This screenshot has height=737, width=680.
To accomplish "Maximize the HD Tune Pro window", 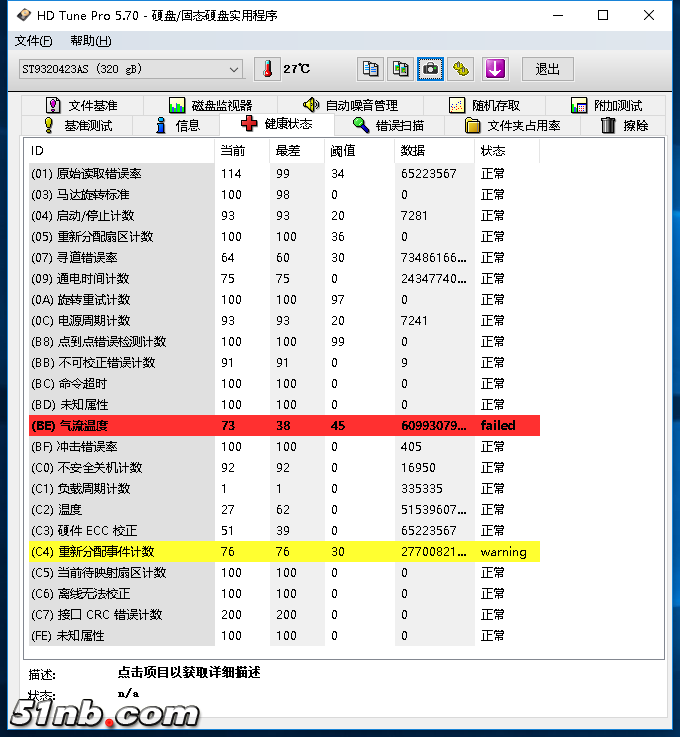I will tap(603, 16).
